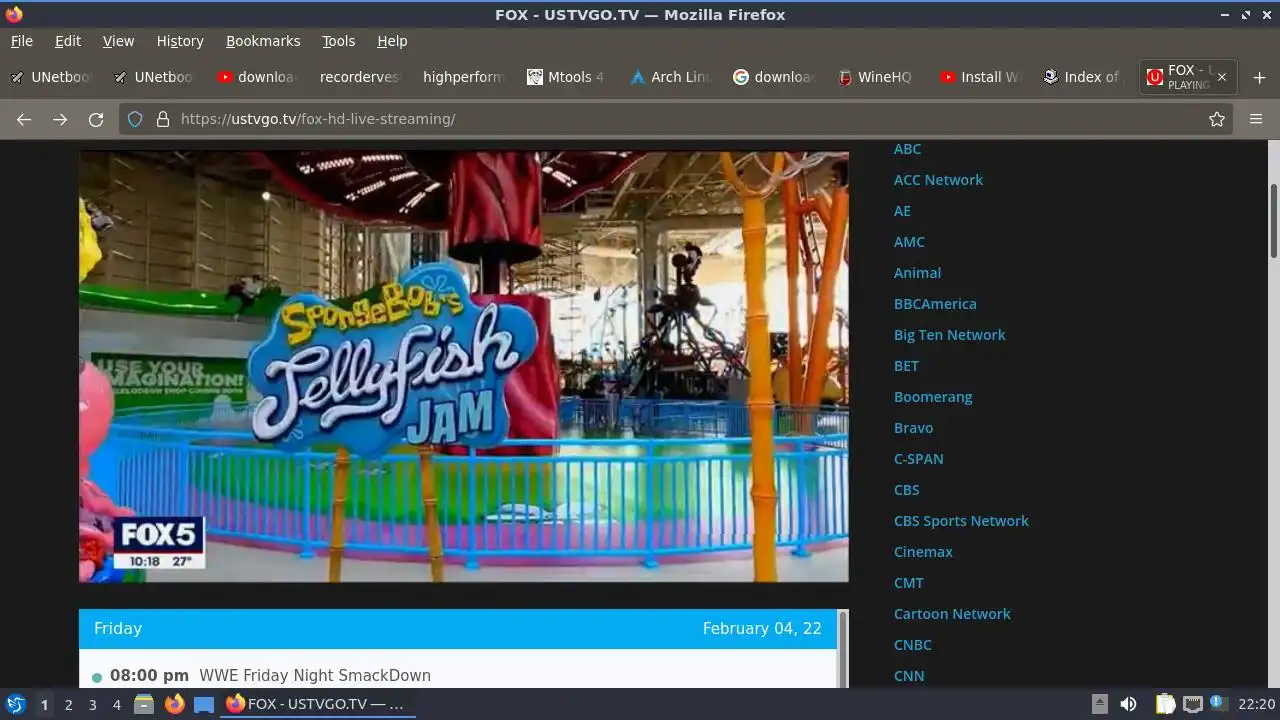Click the forward navigation arrow
Viewport: 1280px width, 720px height.
[x=60, y=119]
